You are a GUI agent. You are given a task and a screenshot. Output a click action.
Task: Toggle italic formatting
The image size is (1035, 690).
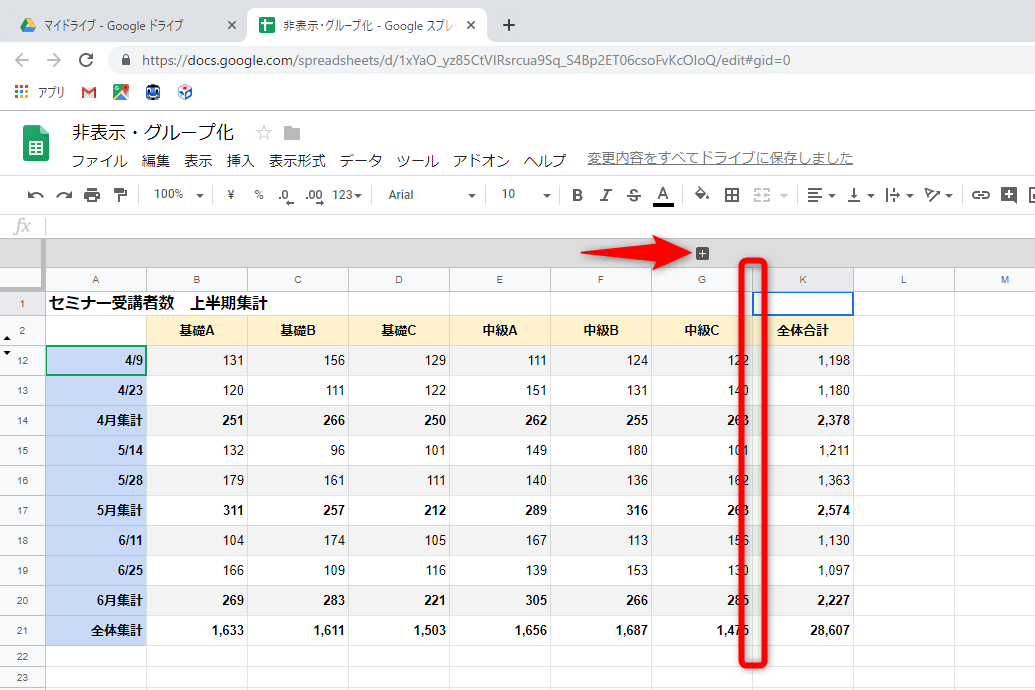pyautogui.click(x=604, y=195)
